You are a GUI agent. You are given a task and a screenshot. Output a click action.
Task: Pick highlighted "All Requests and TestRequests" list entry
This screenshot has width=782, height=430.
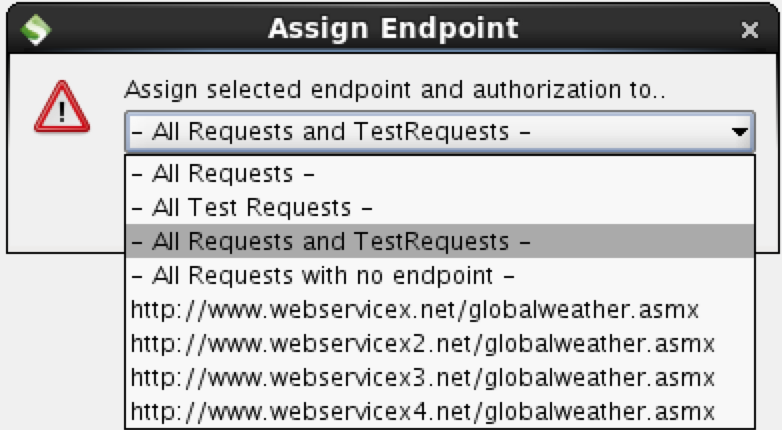[x=330, y=242]
